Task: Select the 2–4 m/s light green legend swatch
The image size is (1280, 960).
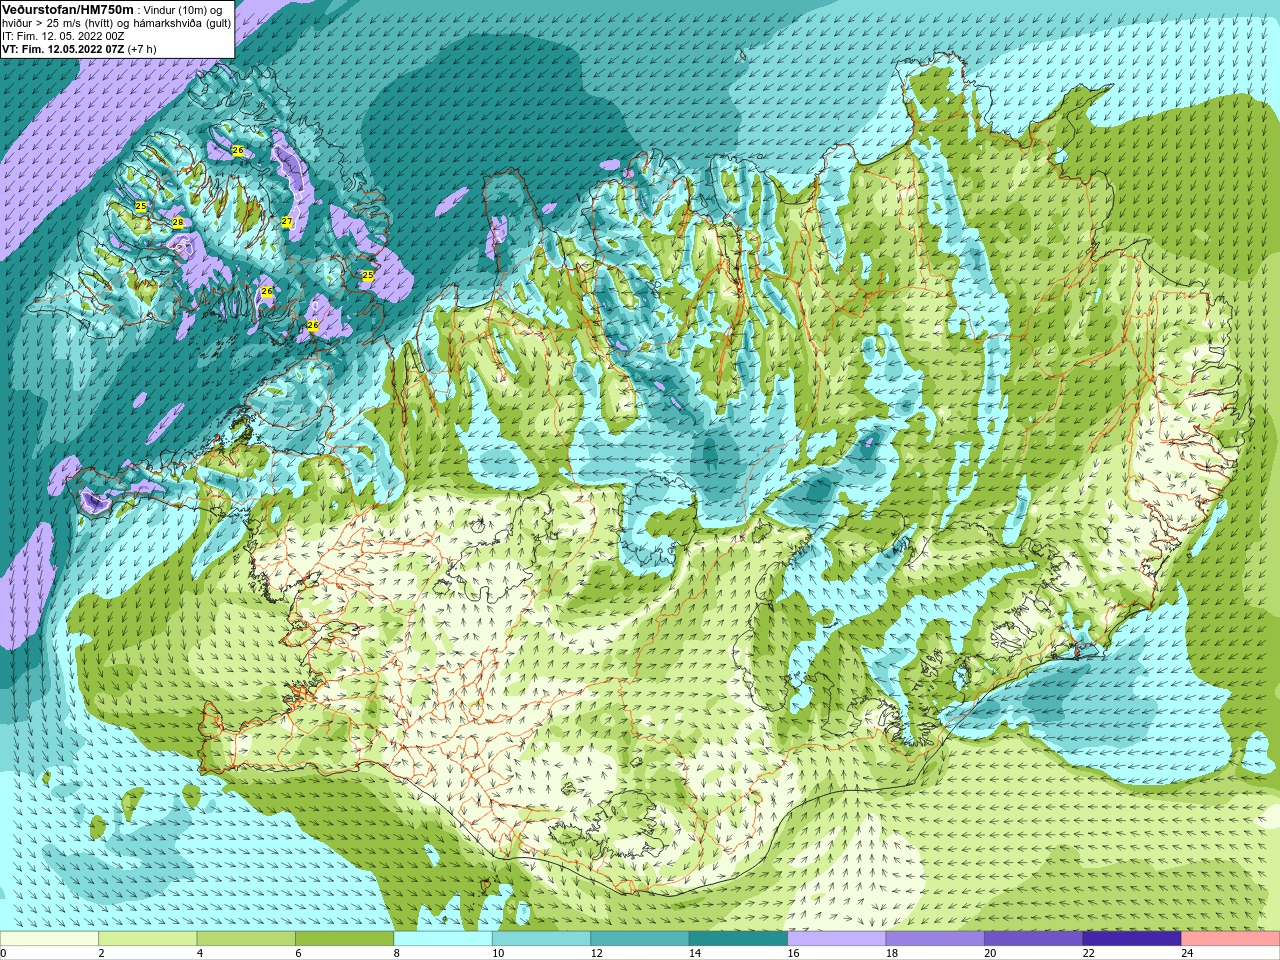Action: (x=147, y=939)
